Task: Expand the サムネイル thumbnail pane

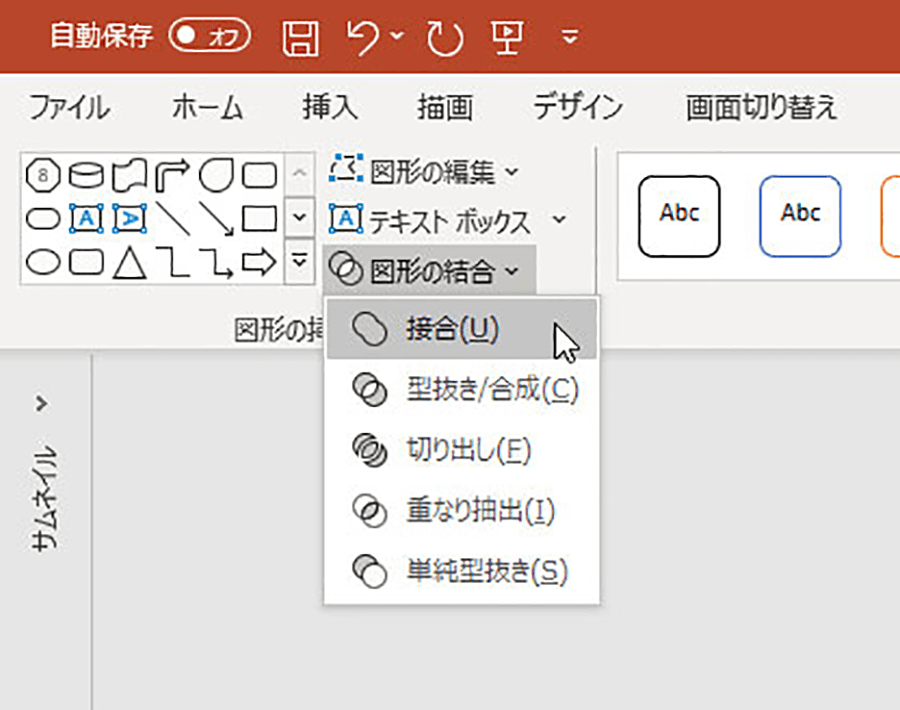Action: point(41,404)
